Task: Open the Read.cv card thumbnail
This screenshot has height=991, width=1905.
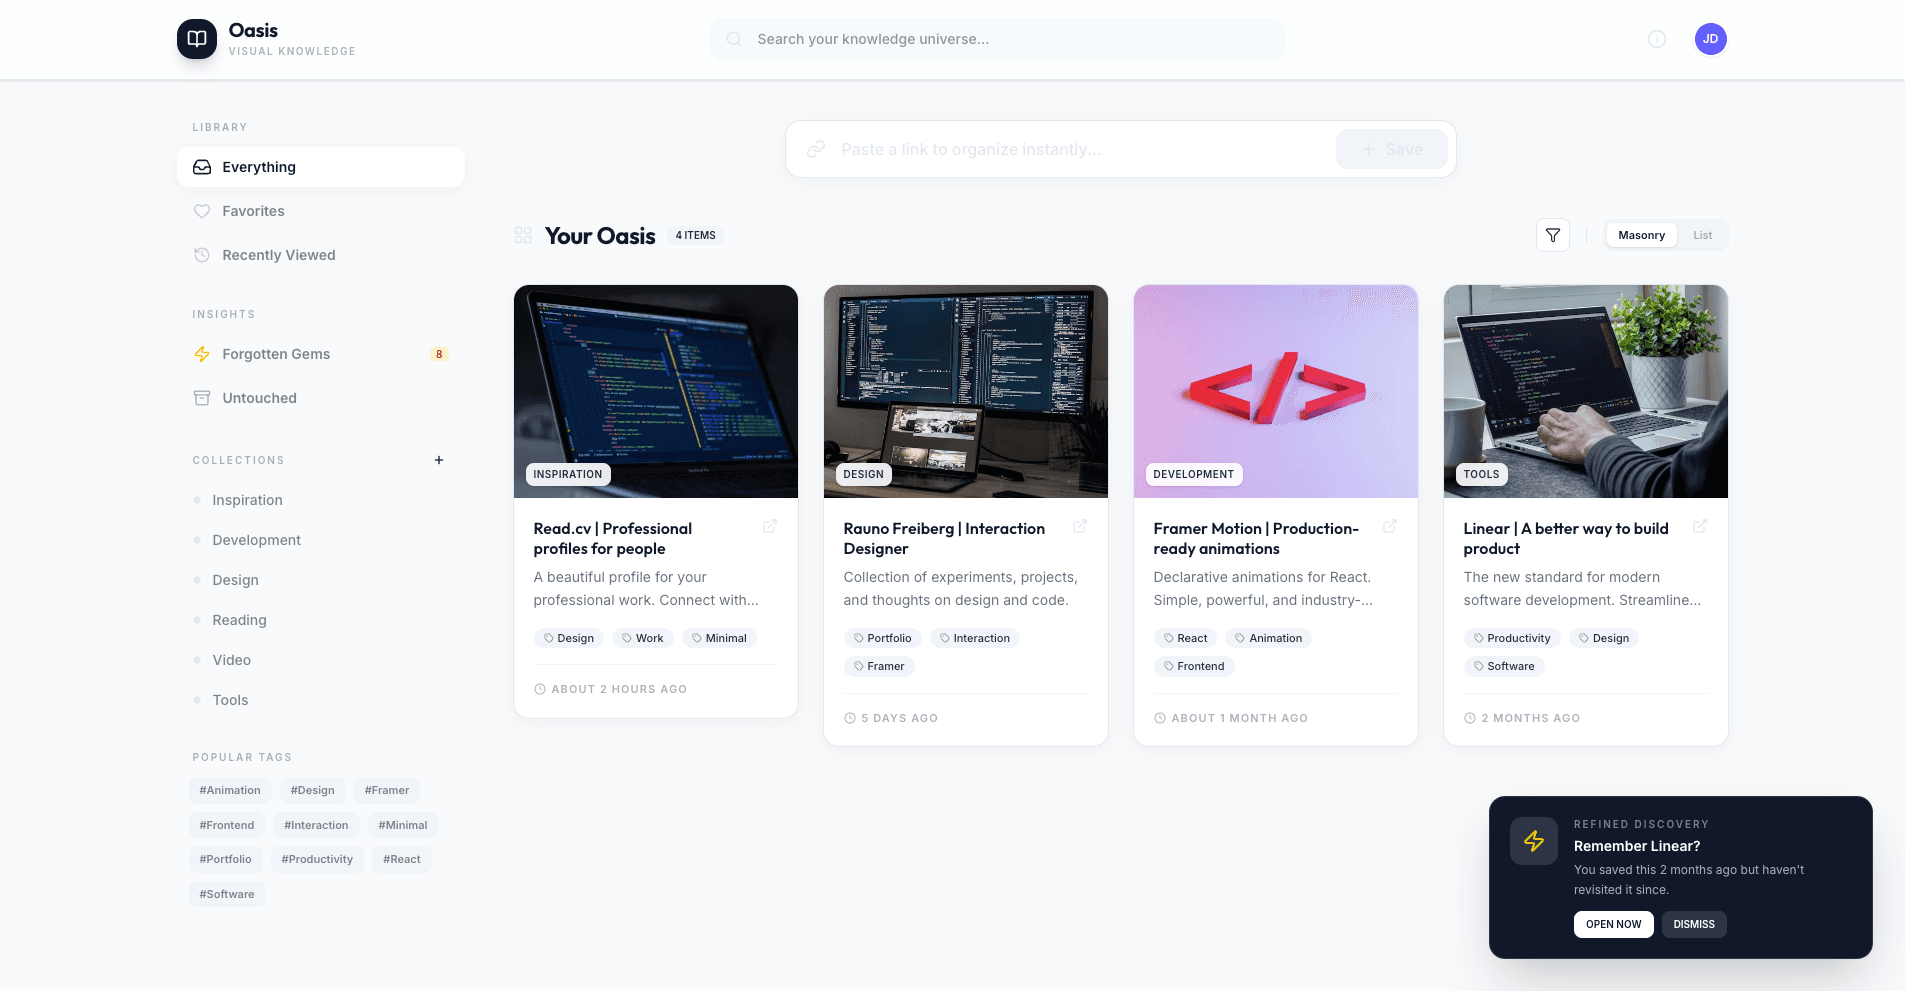Action: 656,391
